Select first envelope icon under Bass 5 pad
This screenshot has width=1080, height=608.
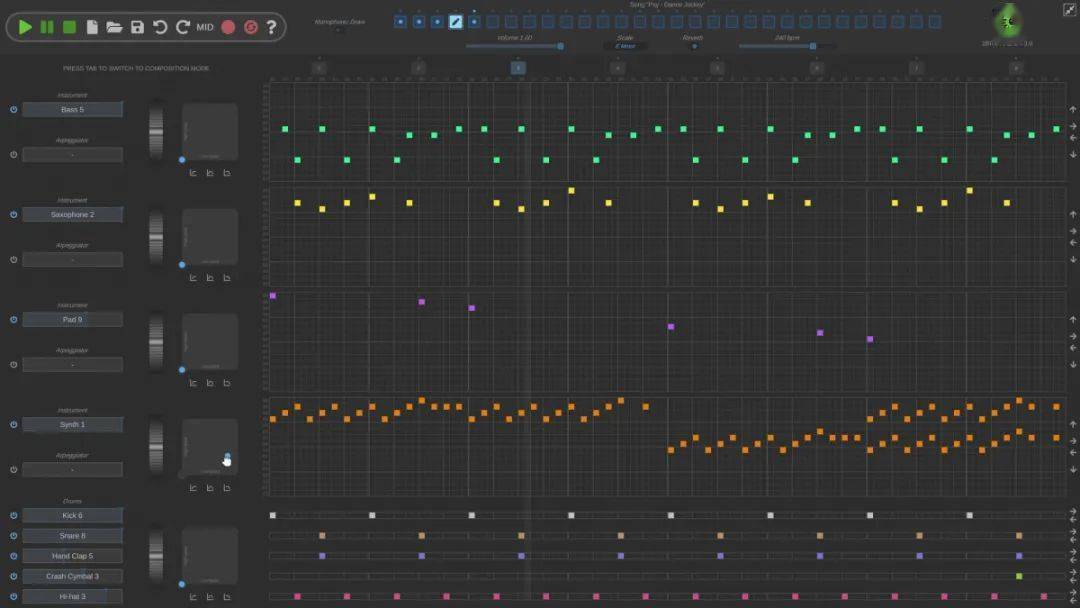click(193, 173)
